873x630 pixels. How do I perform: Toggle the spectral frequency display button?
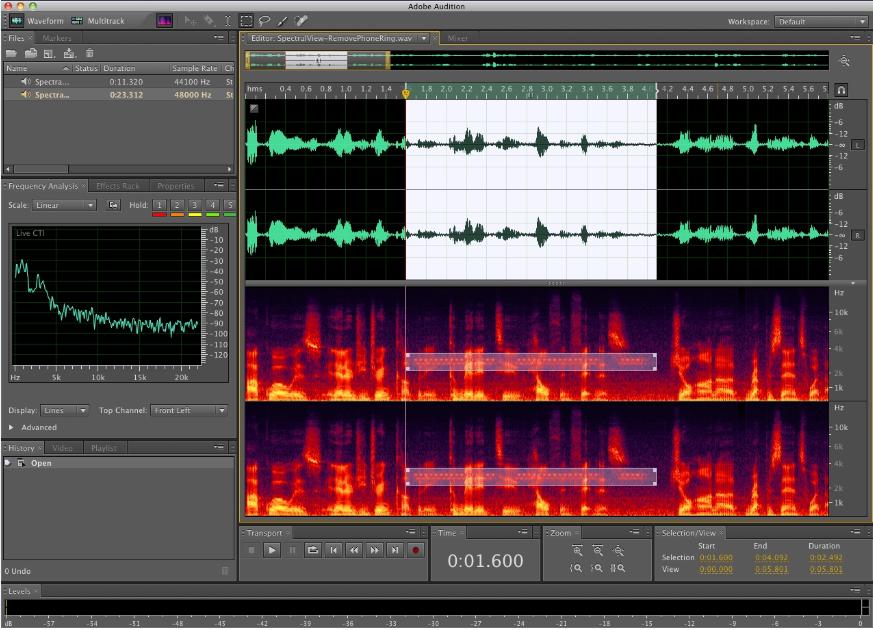[x=164, y=21]
